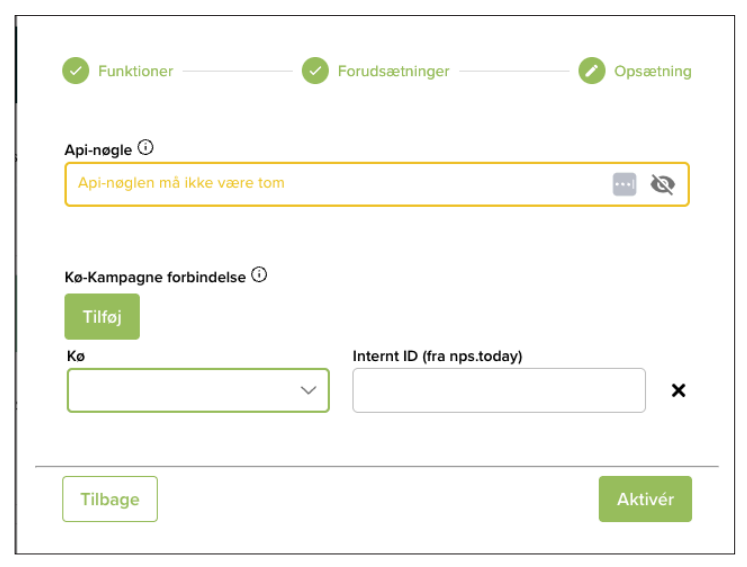Select the Opsætning step label
Image resolution: width=747 pixels, height=567 pixels.
coord(652,71)
